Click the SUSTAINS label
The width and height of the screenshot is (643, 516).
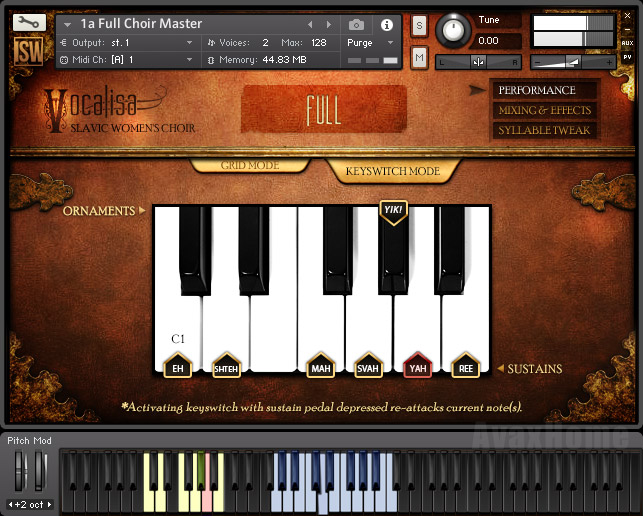535,369
